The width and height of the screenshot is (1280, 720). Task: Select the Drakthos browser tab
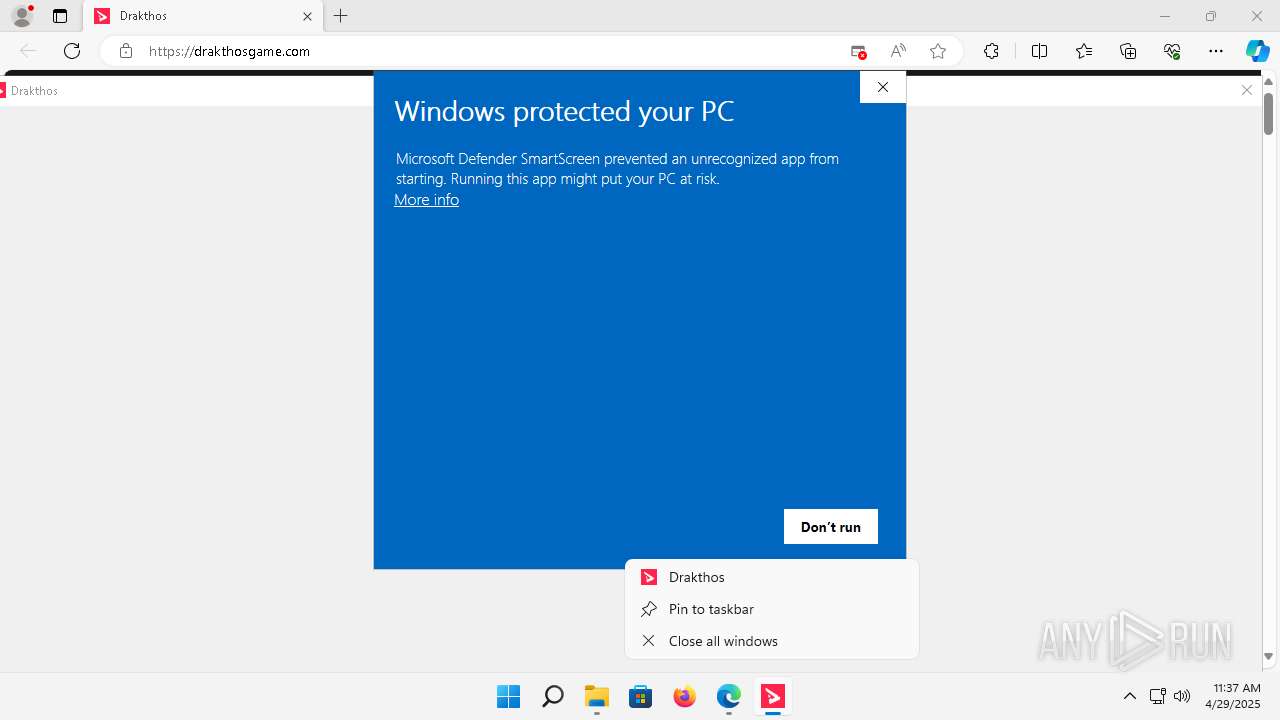tap(203, 16)
